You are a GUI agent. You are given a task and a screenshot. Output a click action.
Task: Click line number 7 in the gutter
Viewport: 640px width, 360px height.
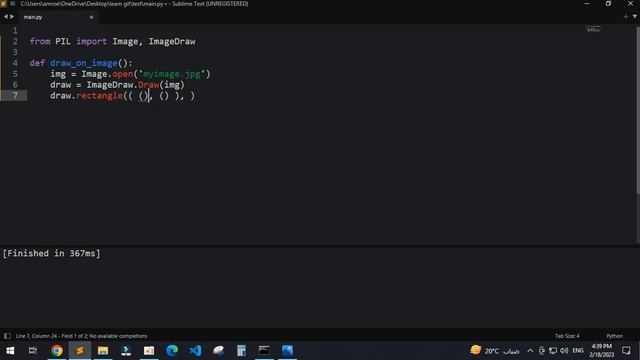click(x=15, y=96)
